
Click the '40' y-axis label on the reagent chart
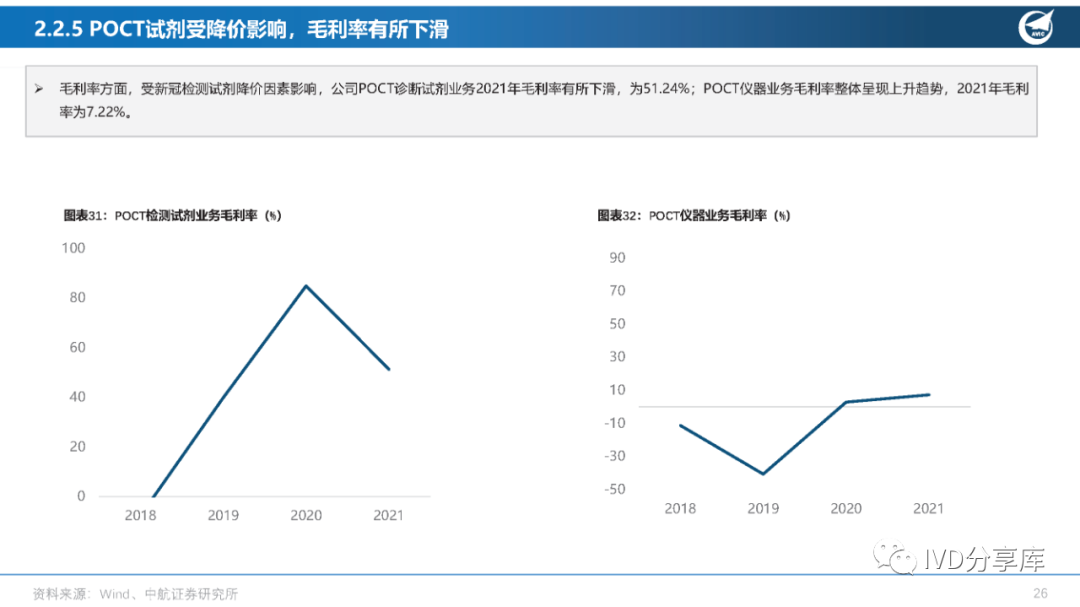77,397
